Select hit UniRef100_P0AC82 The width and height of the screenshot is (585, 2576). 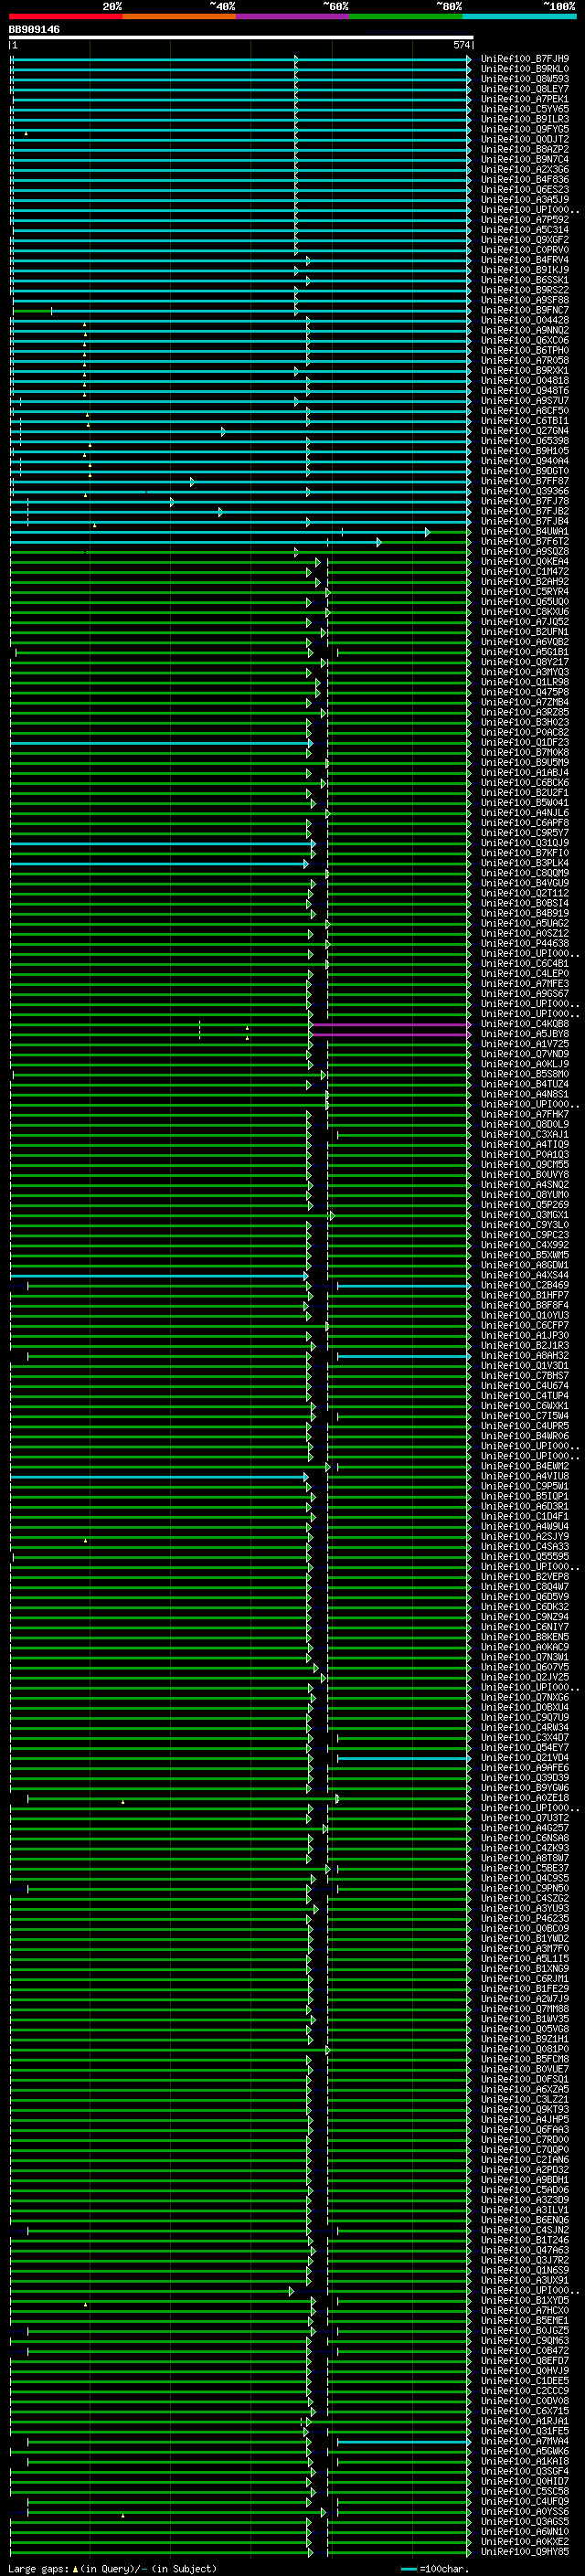click(x=525, y=733)
